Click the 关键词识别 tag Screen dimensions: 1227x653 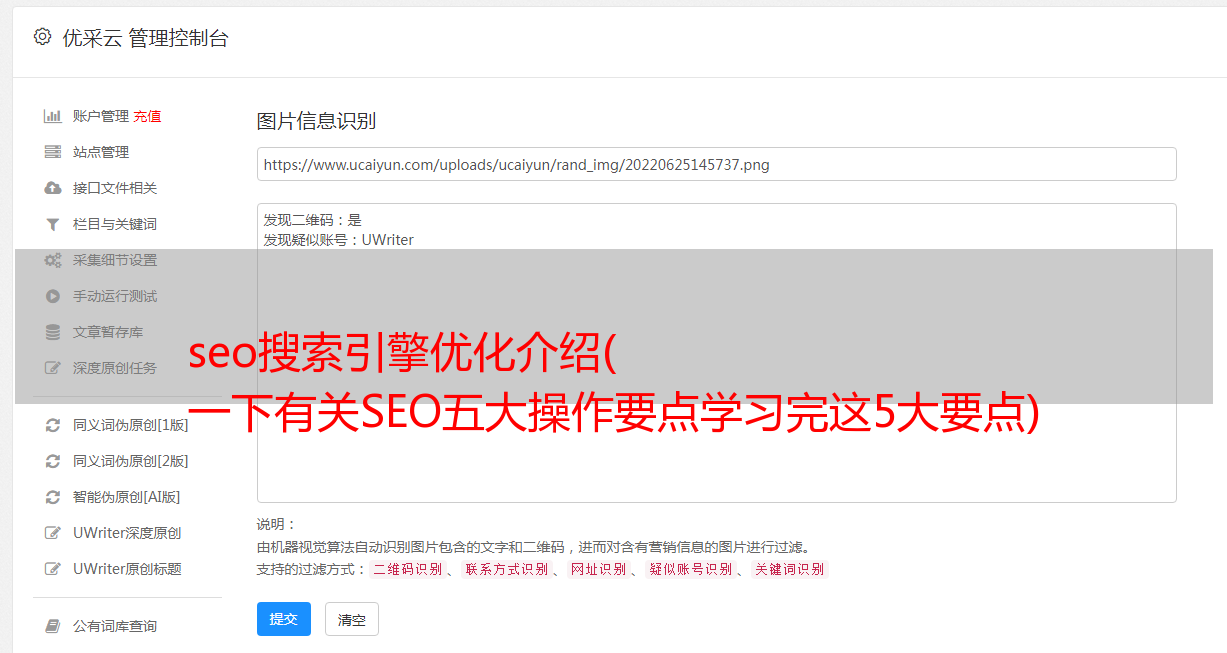click(x=790, y=569)
